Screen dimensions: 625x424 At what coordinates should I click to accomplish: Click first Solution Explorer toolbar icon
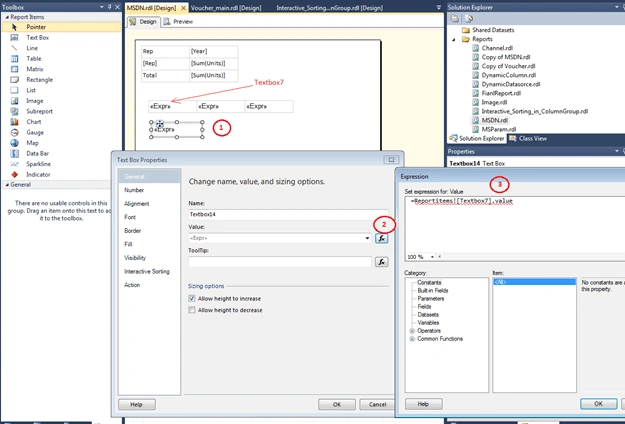tap(455, 19)
